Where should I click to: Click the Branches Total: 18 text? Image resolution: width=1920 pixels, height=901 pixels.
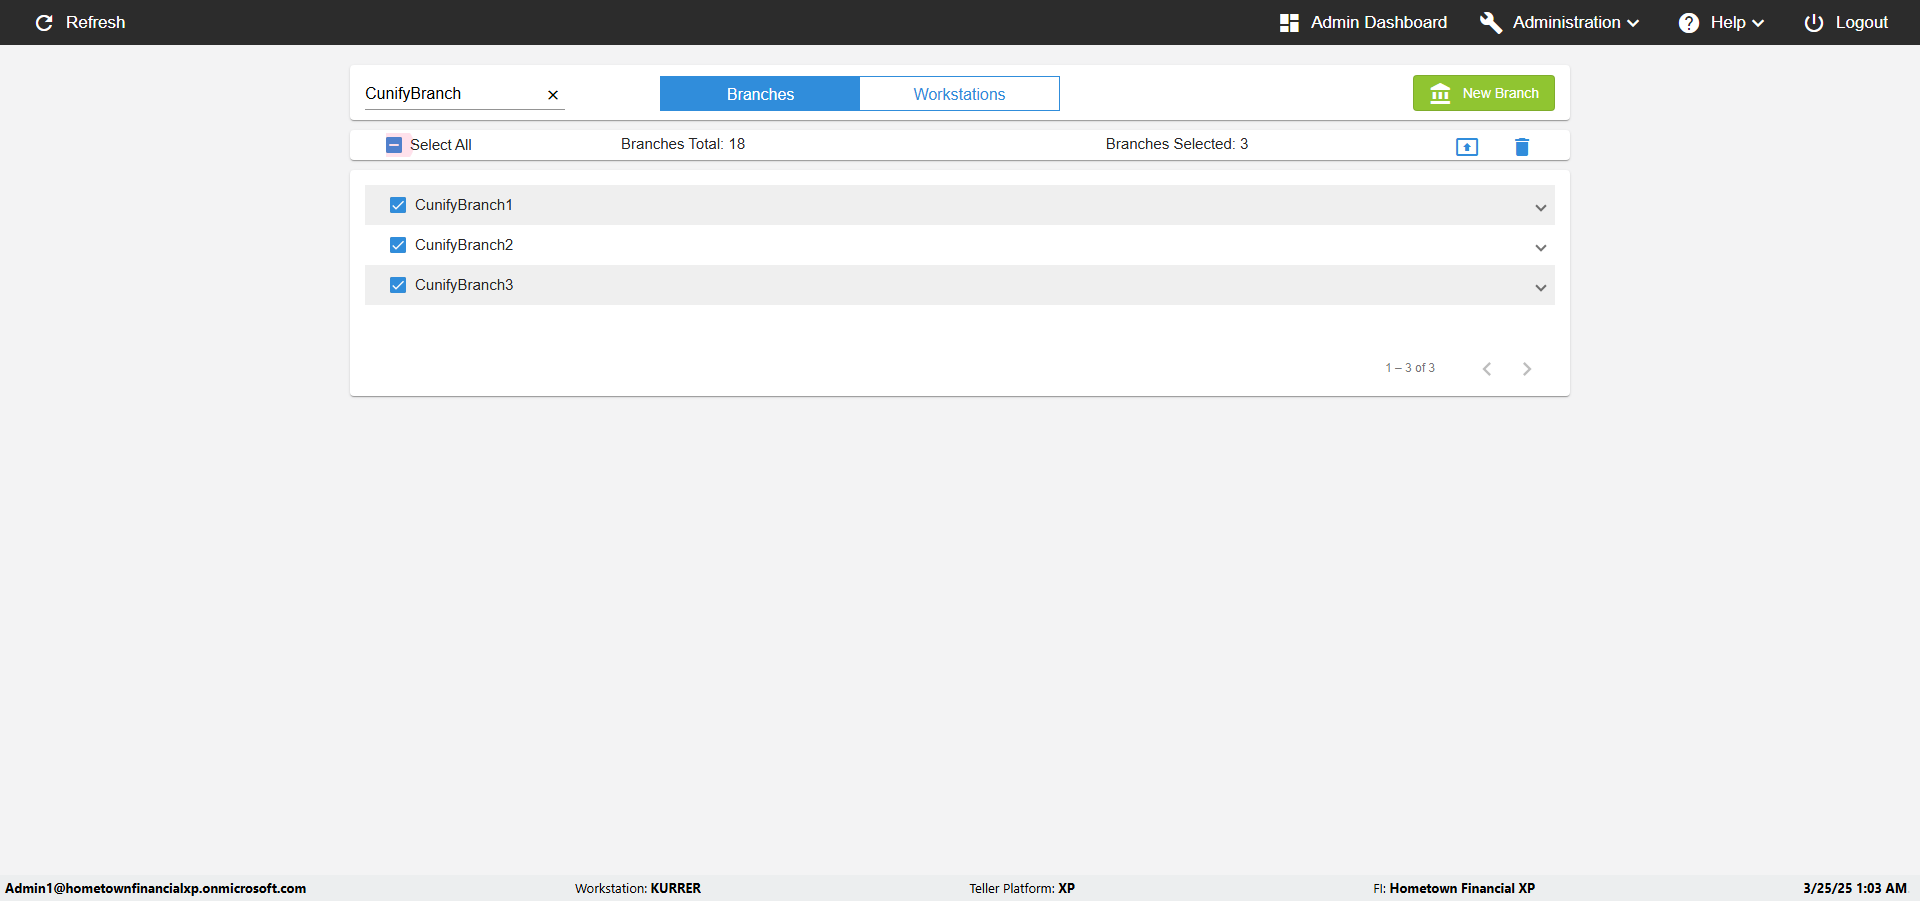pyautogui.click(x=683, y=144)
